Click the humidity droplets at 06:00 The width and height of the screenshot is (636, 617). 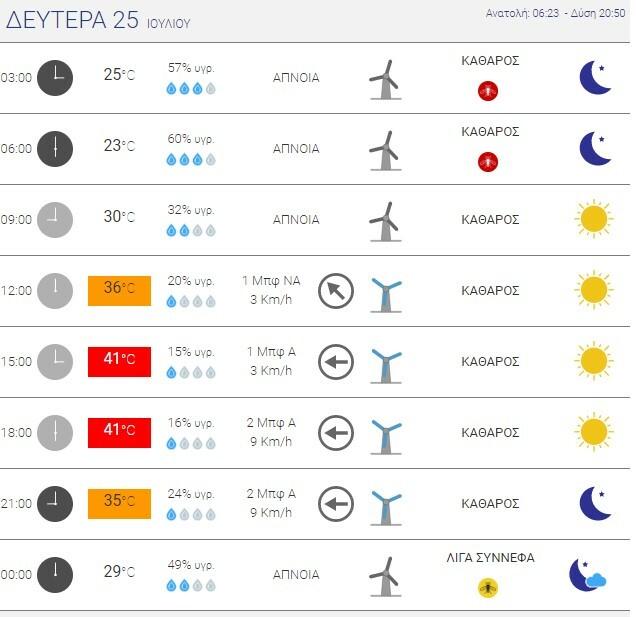tap(191, 159)
